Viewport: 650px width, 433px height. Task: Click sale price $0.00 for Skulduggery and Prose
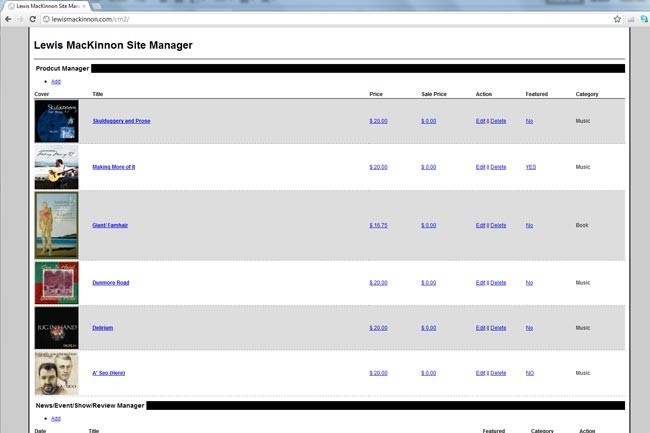coord(429,121)
